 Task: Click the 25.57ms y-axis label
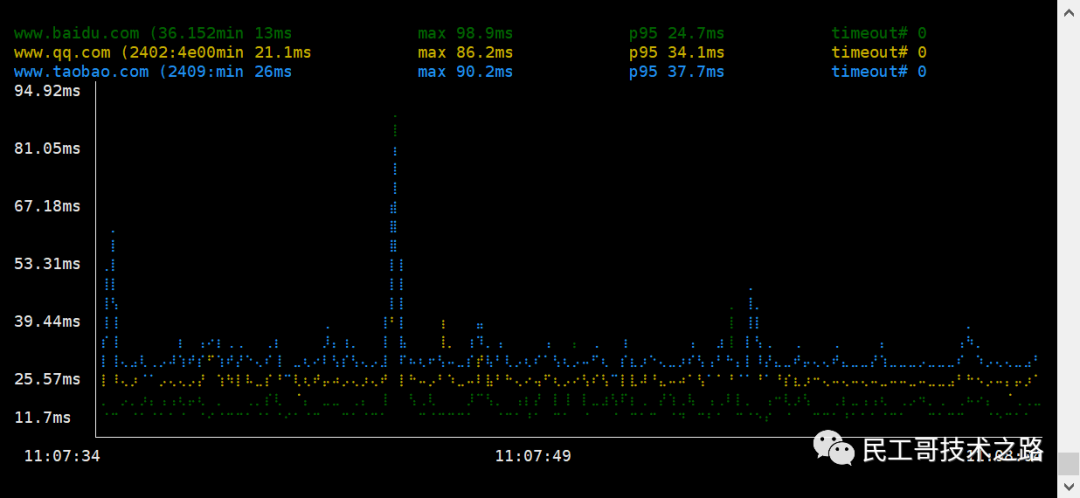coord(48,379)
